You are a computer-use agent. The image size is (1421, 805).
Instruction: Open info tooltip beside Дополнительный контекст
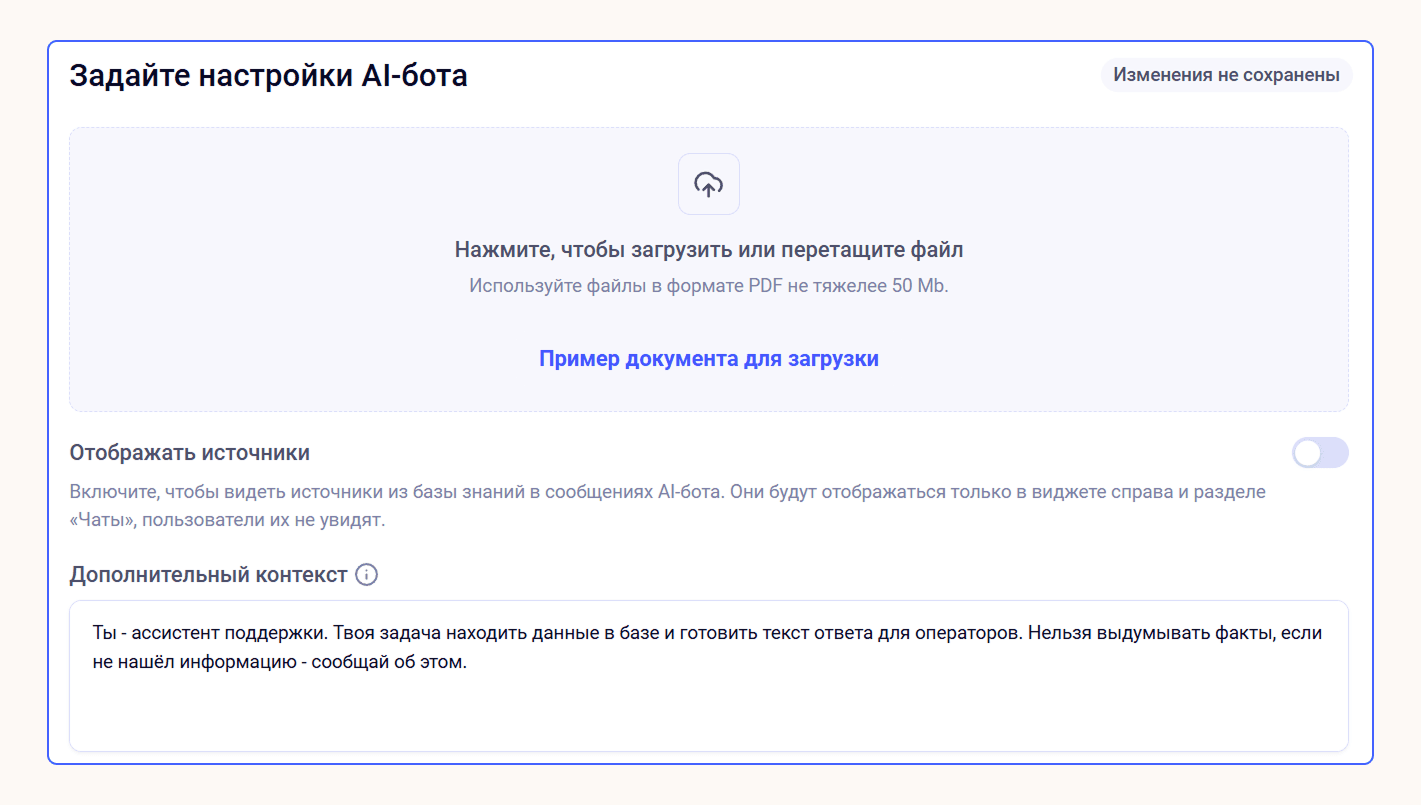tap(367, 575)
